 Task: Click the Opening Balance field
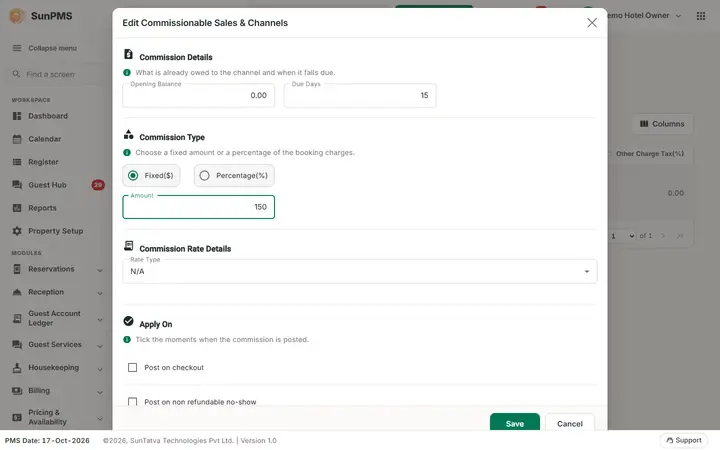coord(198,96)
